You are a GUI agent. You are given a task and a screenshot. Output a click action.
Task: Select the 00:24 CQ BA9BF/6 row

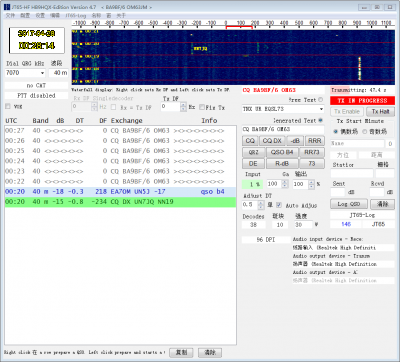click(120, 161)
